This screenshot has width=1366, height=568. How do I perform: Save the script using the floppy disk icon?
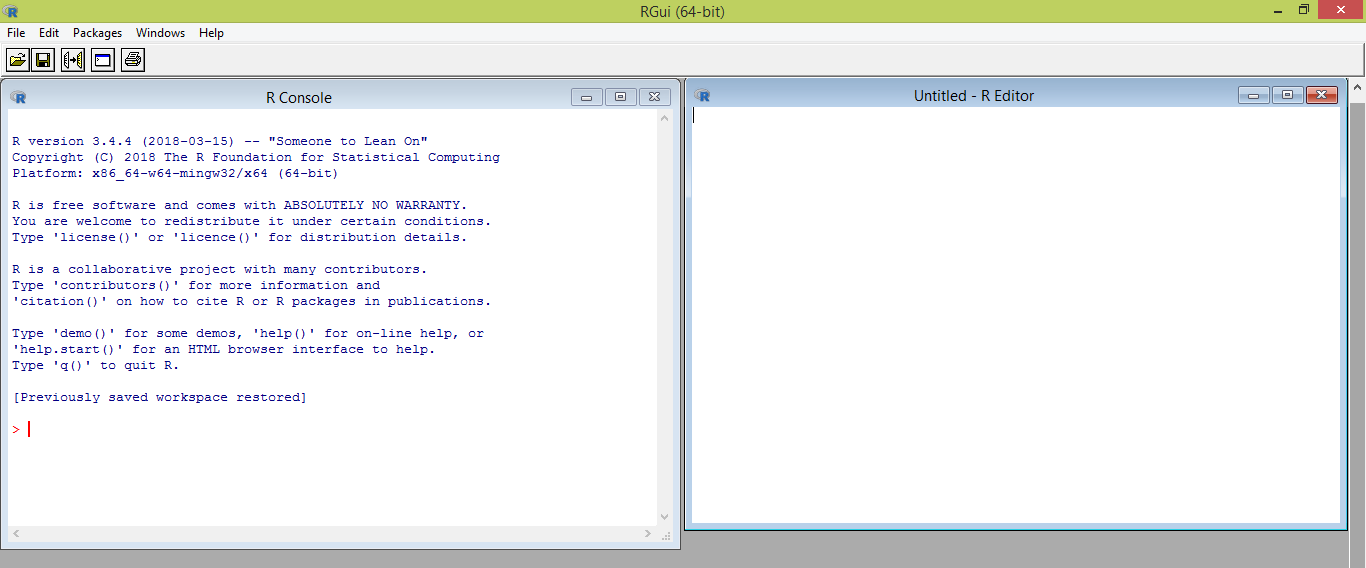pos(43,60)
